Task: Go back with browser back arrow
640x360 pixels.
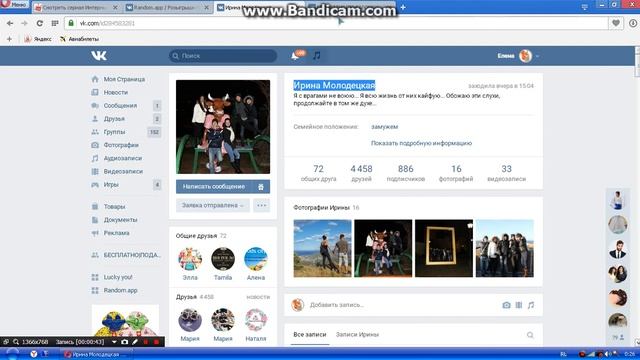Action: 10,23
